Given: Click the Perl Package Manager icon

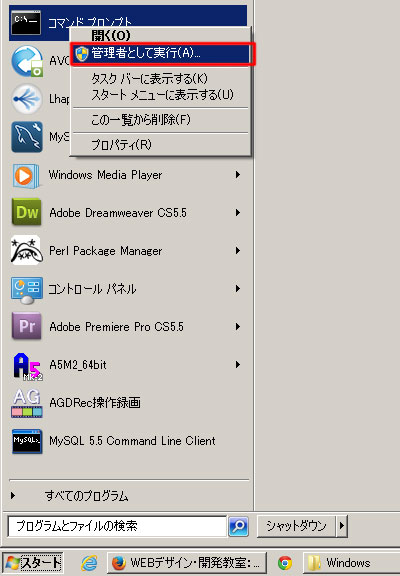Looking at the screenshot, I should pos(26,250).
